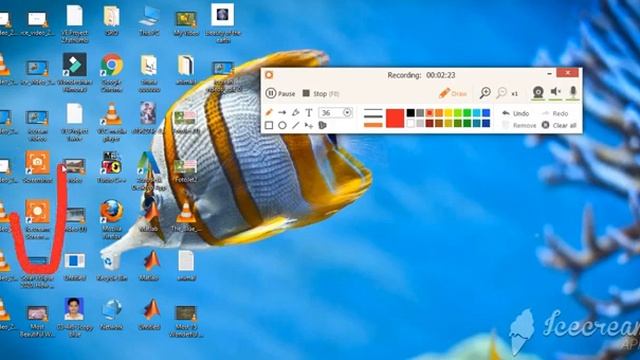Open the Icecream Screen Recorder shortcut
The height and width of the screenshot is (360, 640).
[37, 219]
